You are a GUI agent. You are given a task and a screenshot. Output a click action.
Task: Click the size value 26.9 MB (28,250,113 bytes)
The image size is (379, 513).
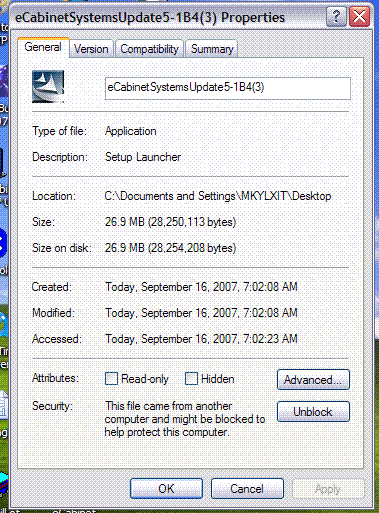click(170, 222)
